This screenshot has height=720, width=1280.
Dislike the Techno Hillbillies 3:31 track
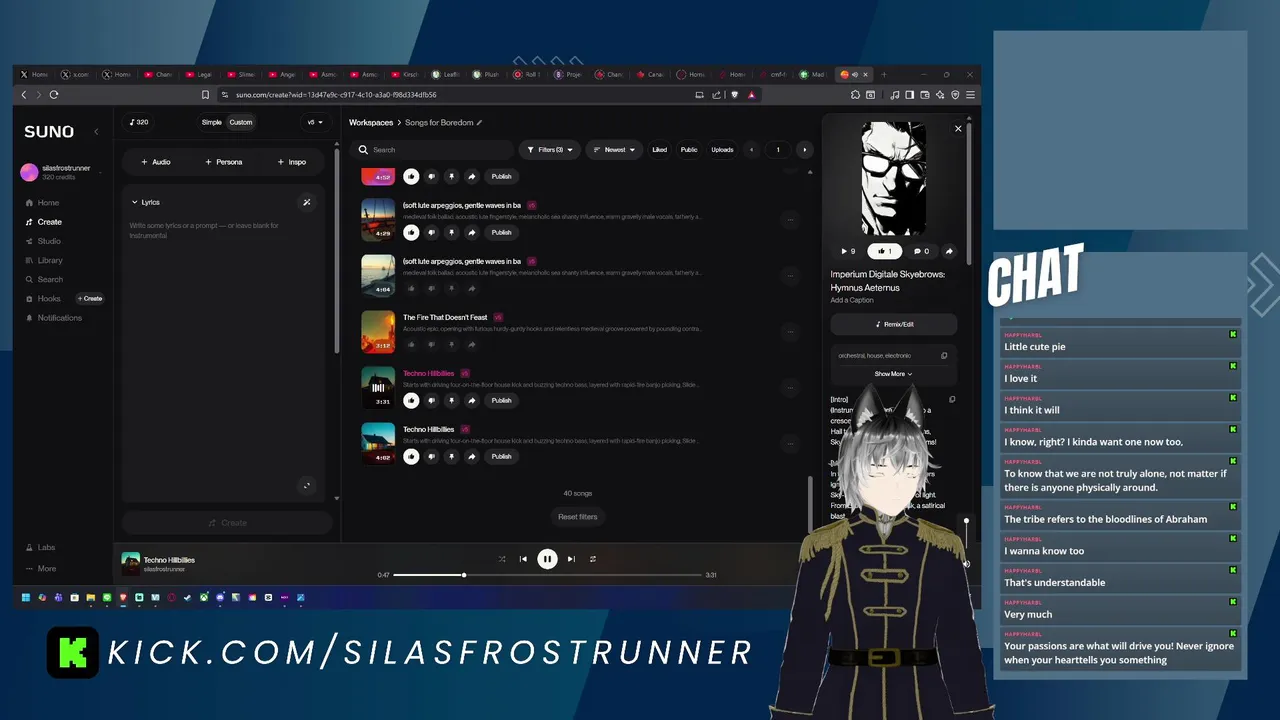coord(431,400)
